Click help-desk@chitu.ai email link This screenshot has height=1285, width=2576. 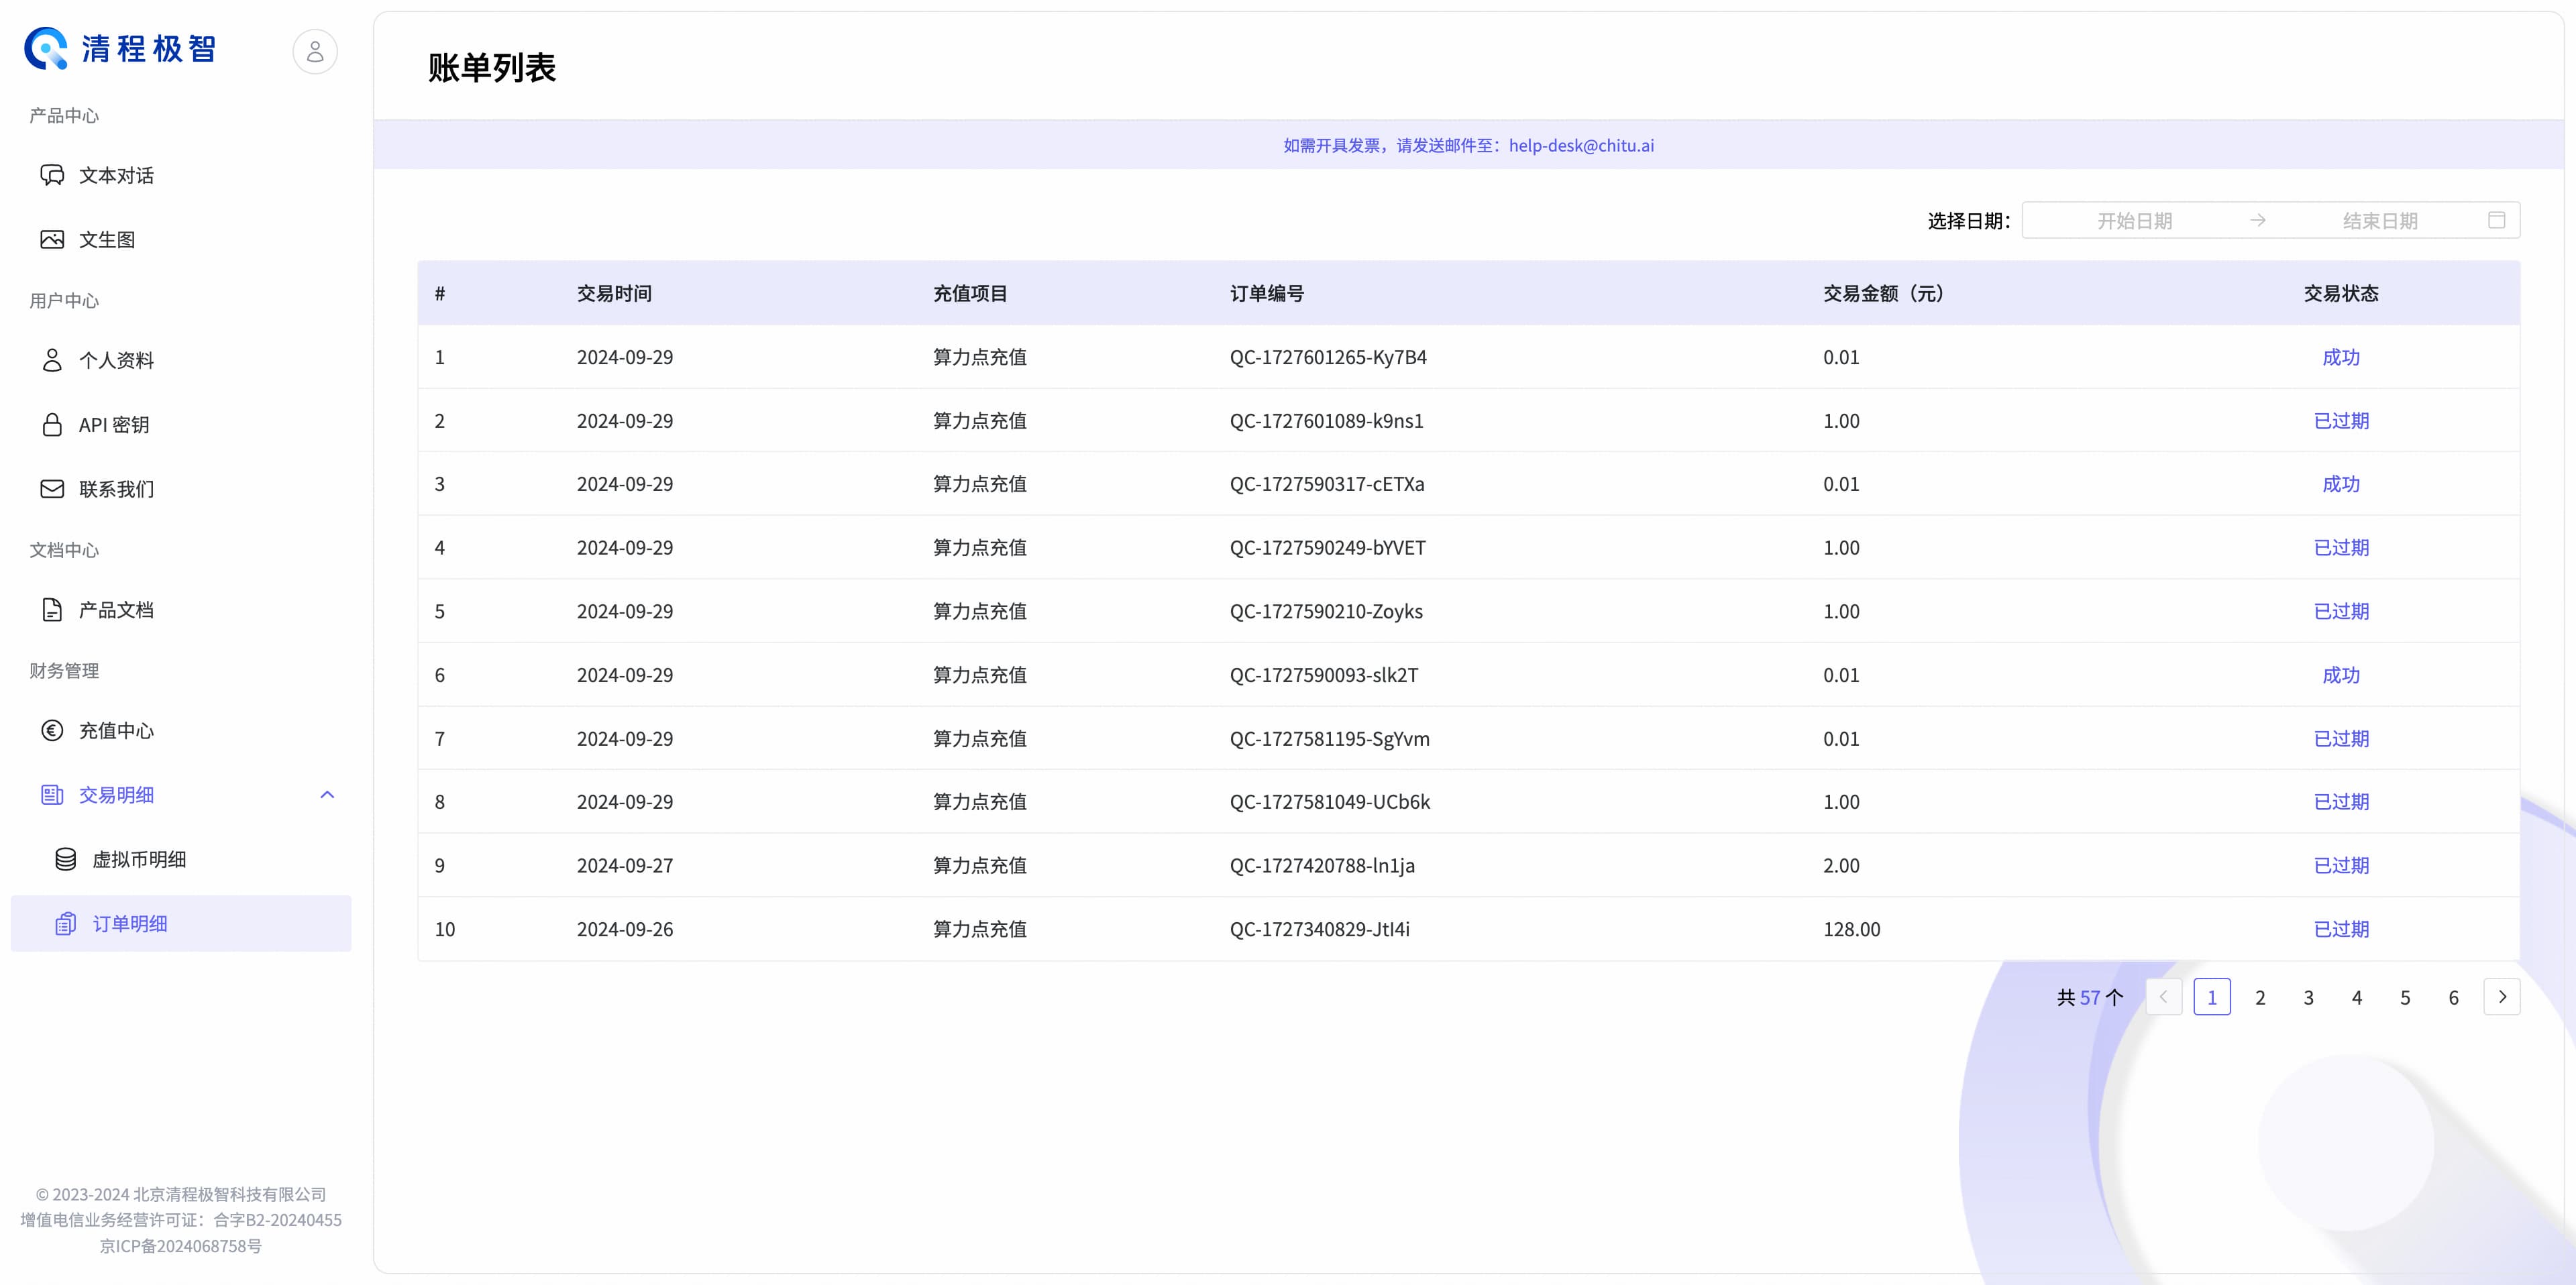1581,146
